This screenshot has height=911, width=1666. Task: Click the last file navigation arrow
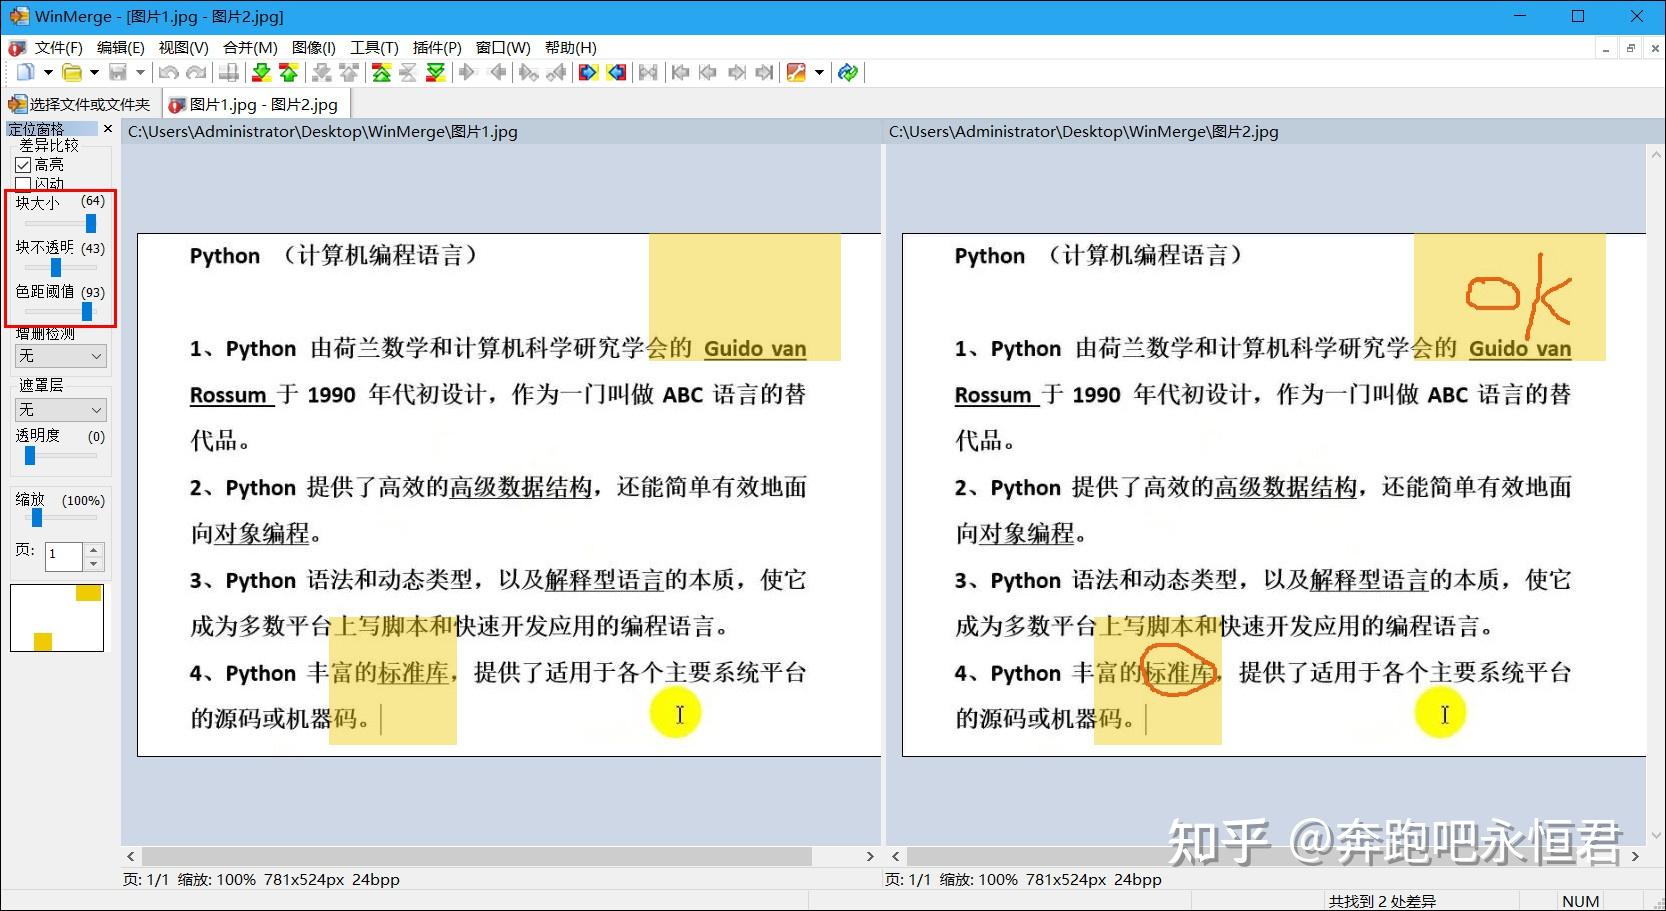tap(764, 72)
